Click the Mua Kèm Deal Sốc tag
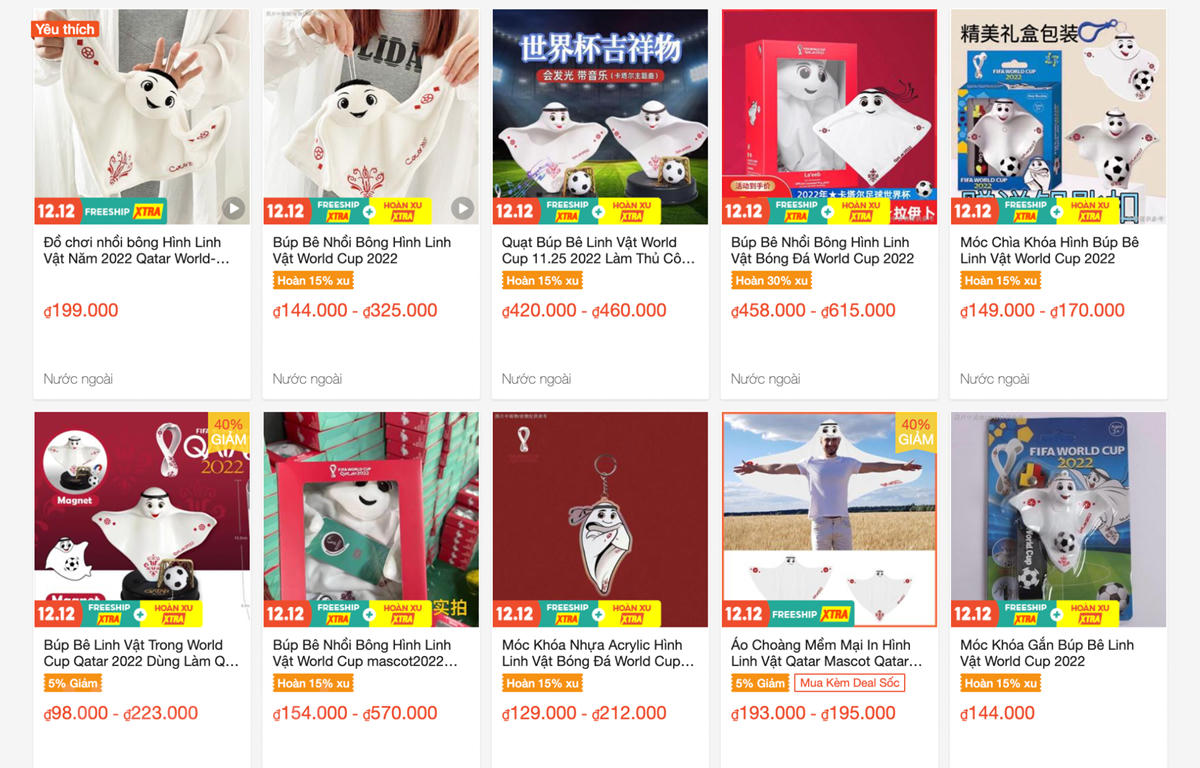Image resolution: width=1200 pixels, height=768 pixels. click(x=849, y=684)
